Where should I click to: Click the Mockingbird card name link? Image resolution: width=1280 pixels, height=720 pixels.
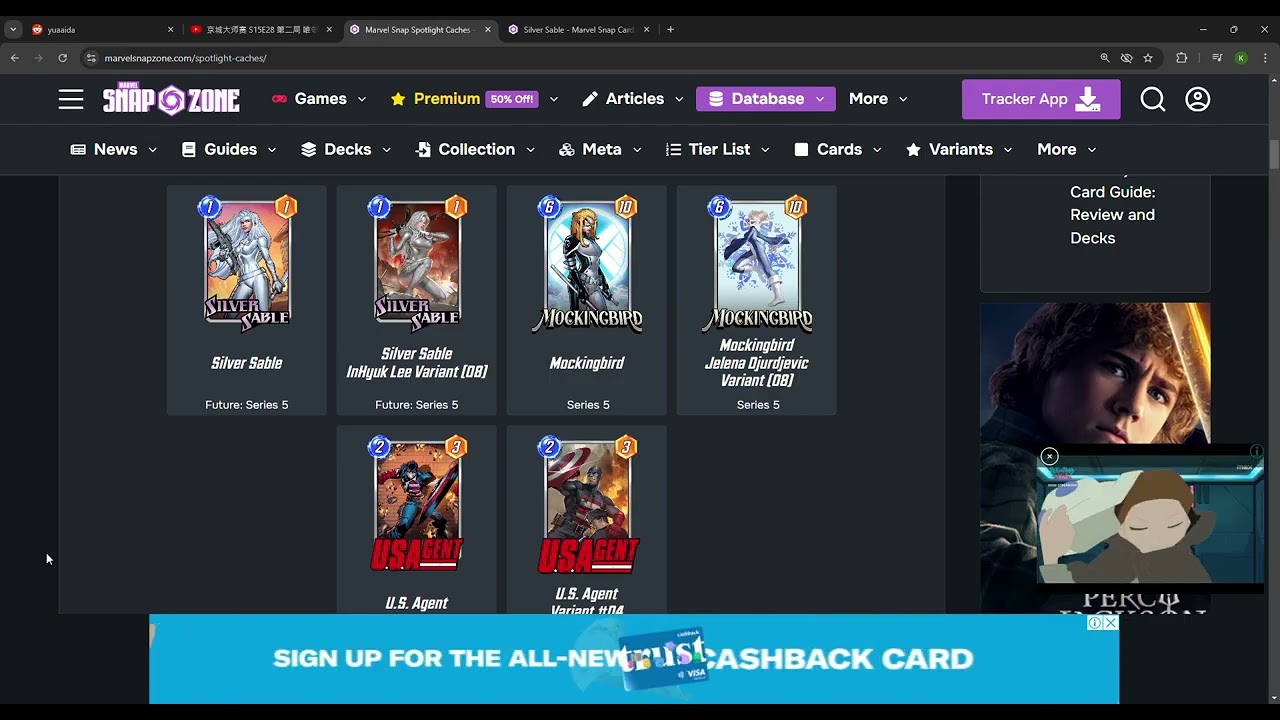coord(587,363)
